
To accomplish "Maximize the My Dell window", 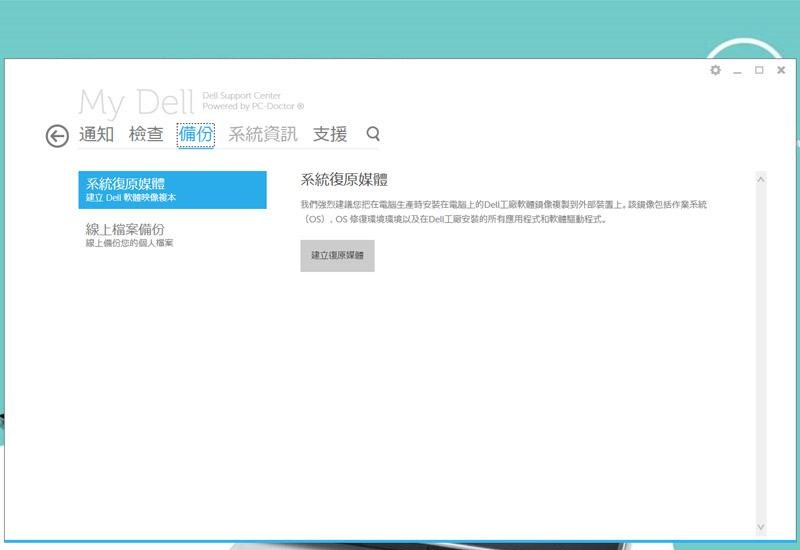I will (x=759, y=71).
